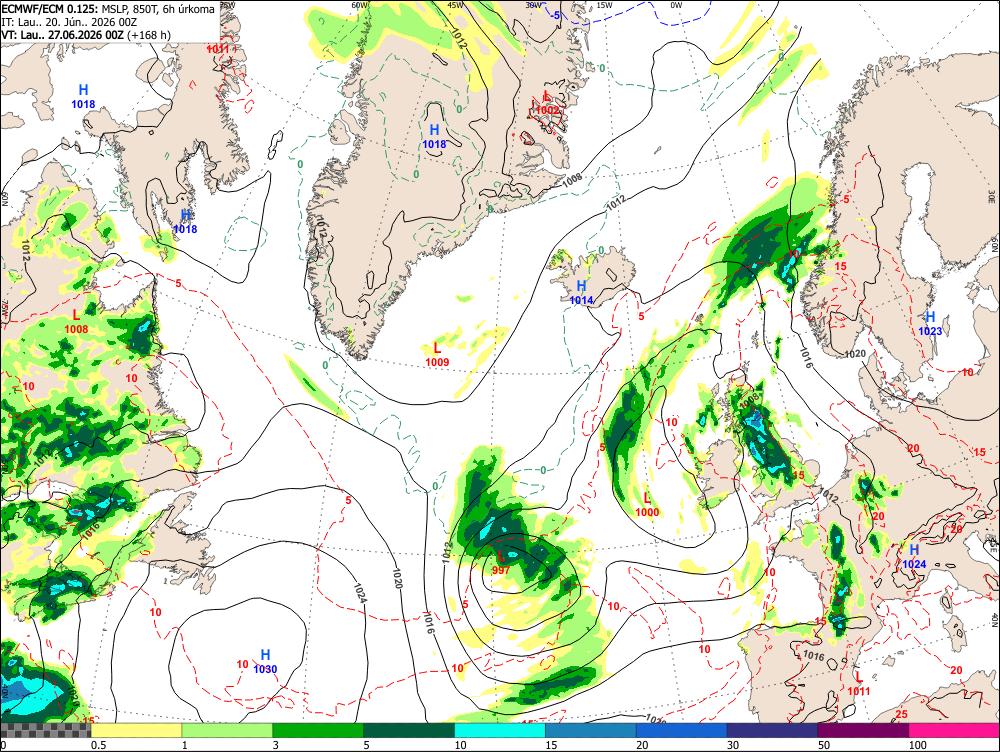Click the H 1014 high over Iceland
This screenshot has width=1000, height=752.
(x=581, y=293)
